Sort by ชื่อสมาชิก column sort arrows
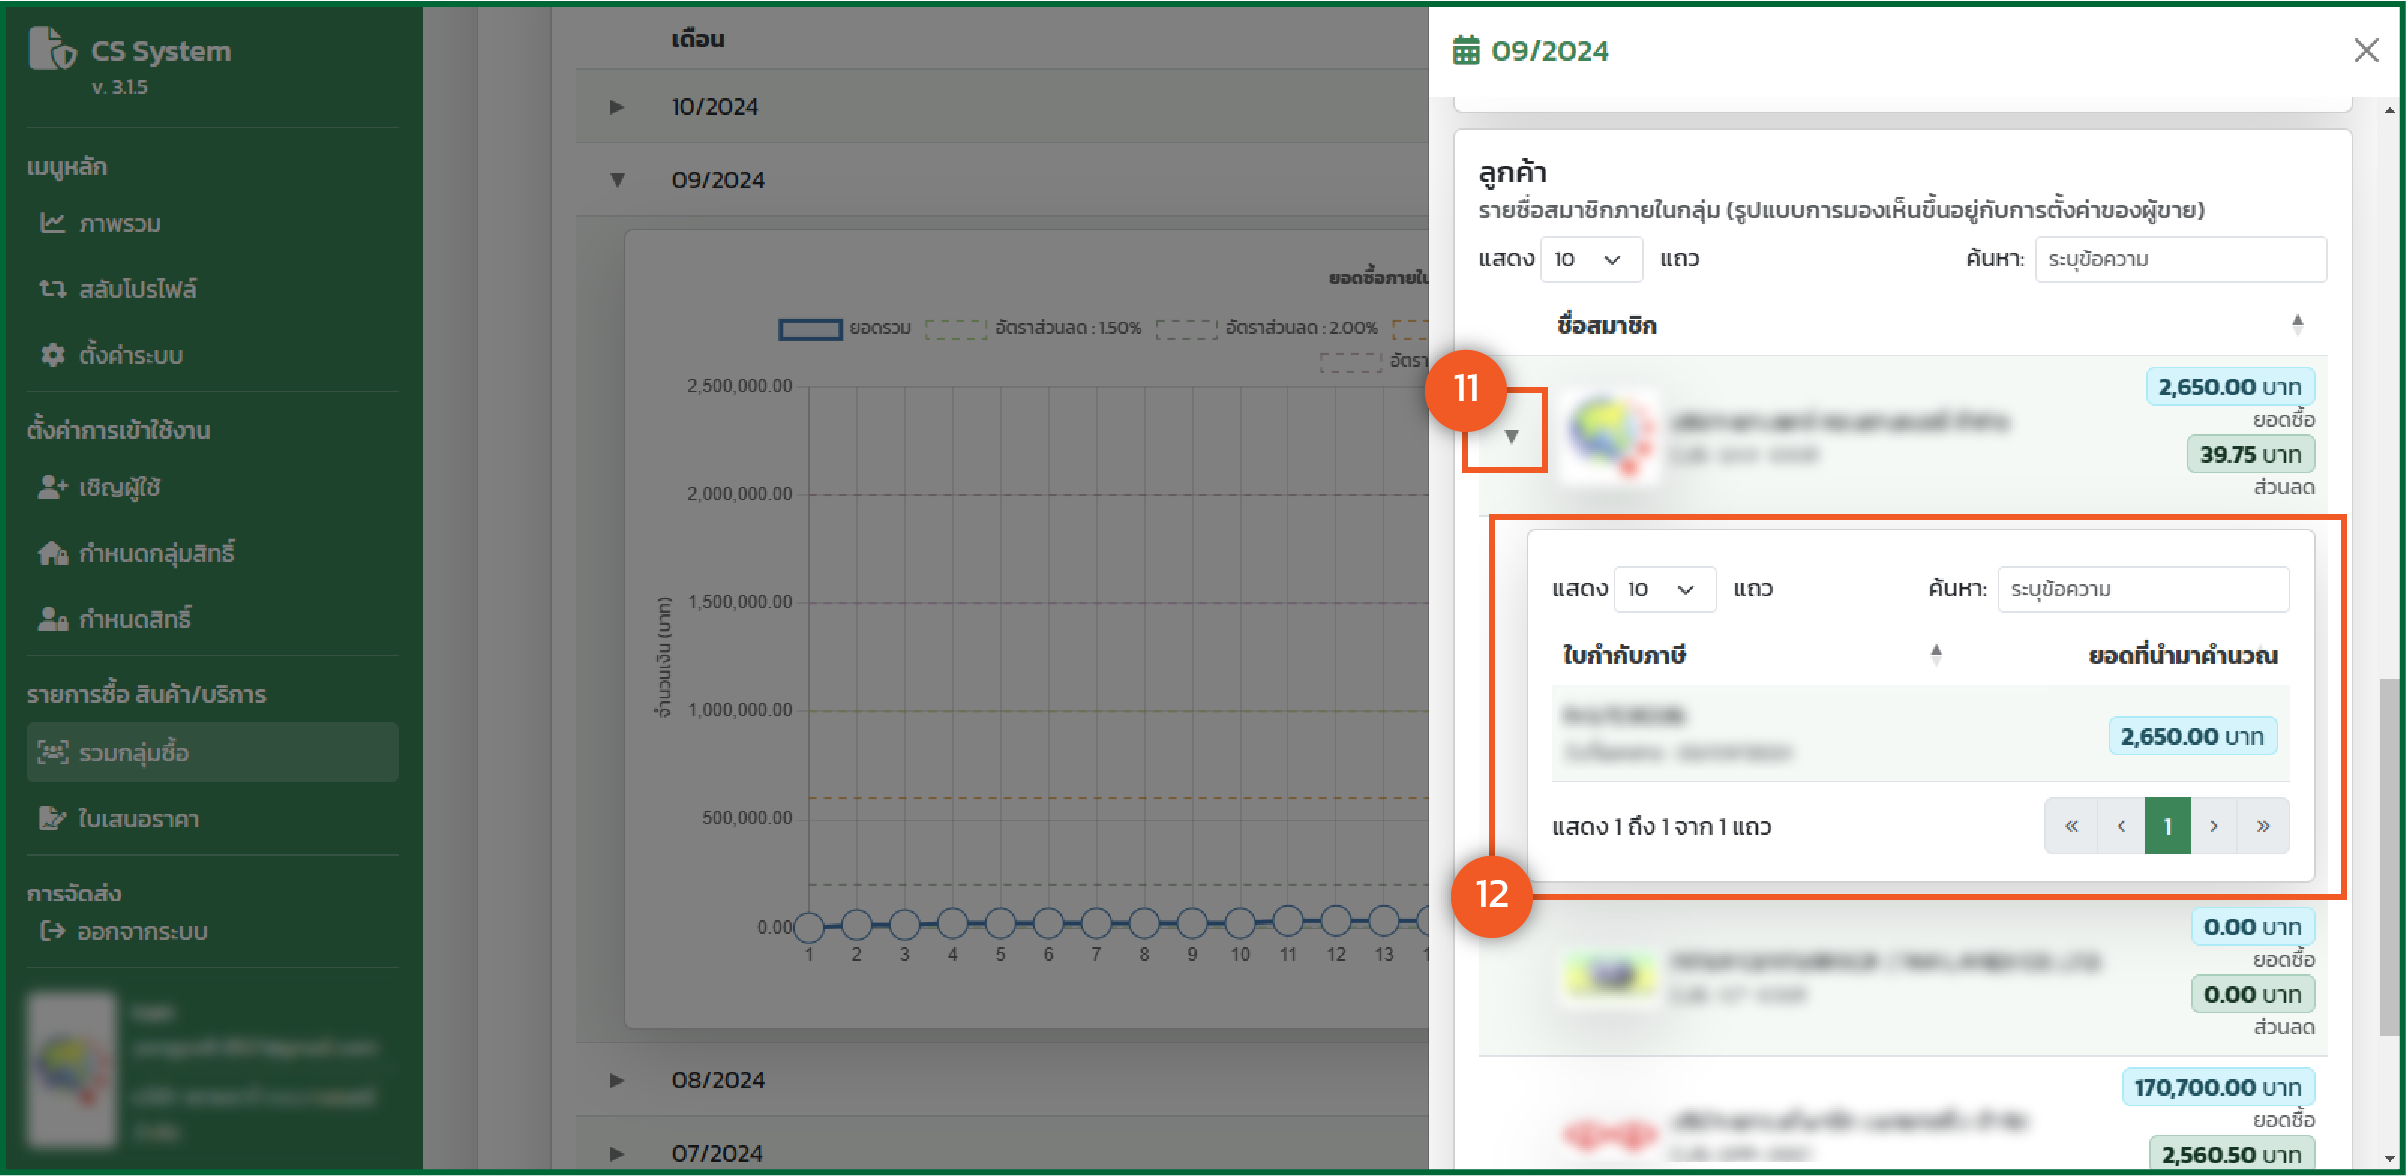This screenshot has height=1176, width=2406. pyautogui.click(x=2297, y=324)
